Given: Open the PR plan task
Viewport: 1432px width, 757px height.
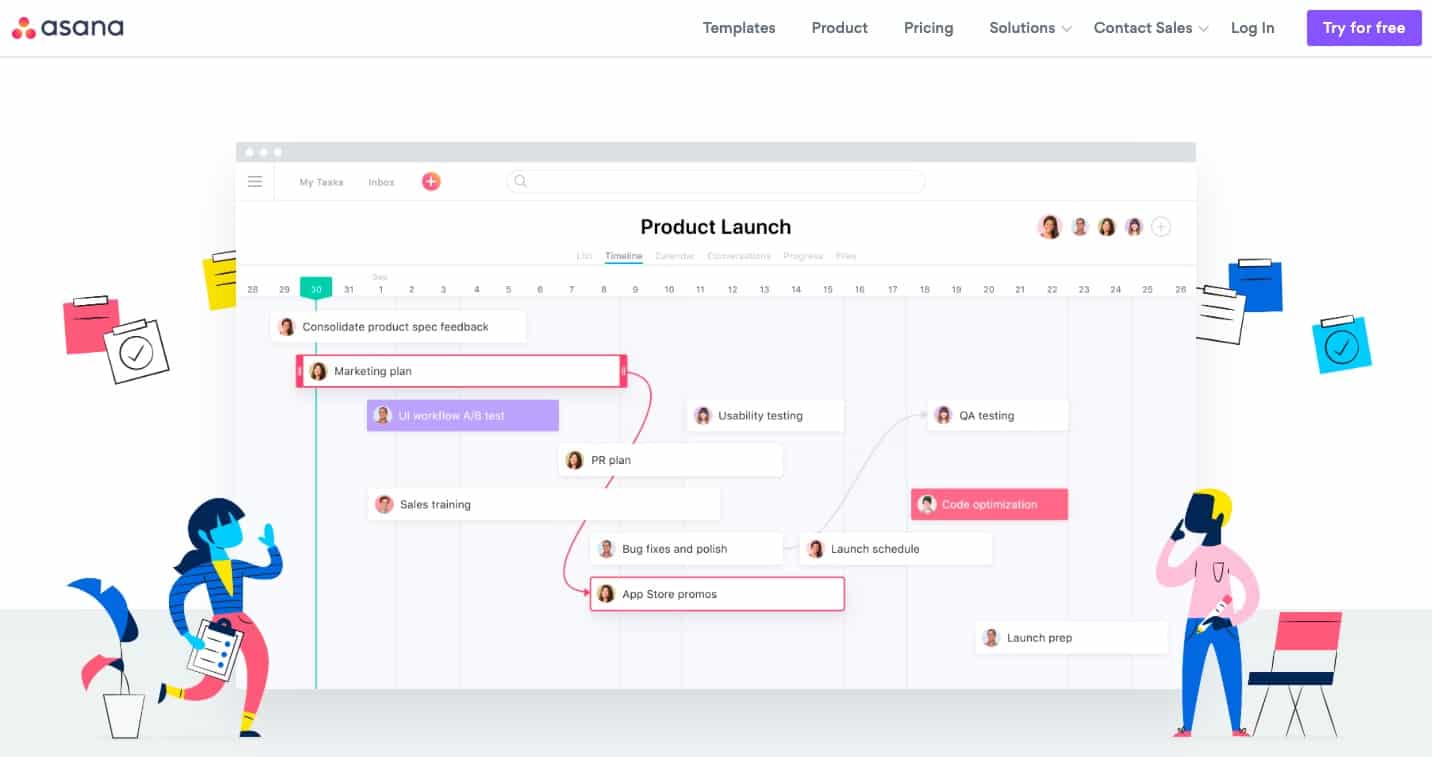Looking at the screenshot, I should 670,460.
